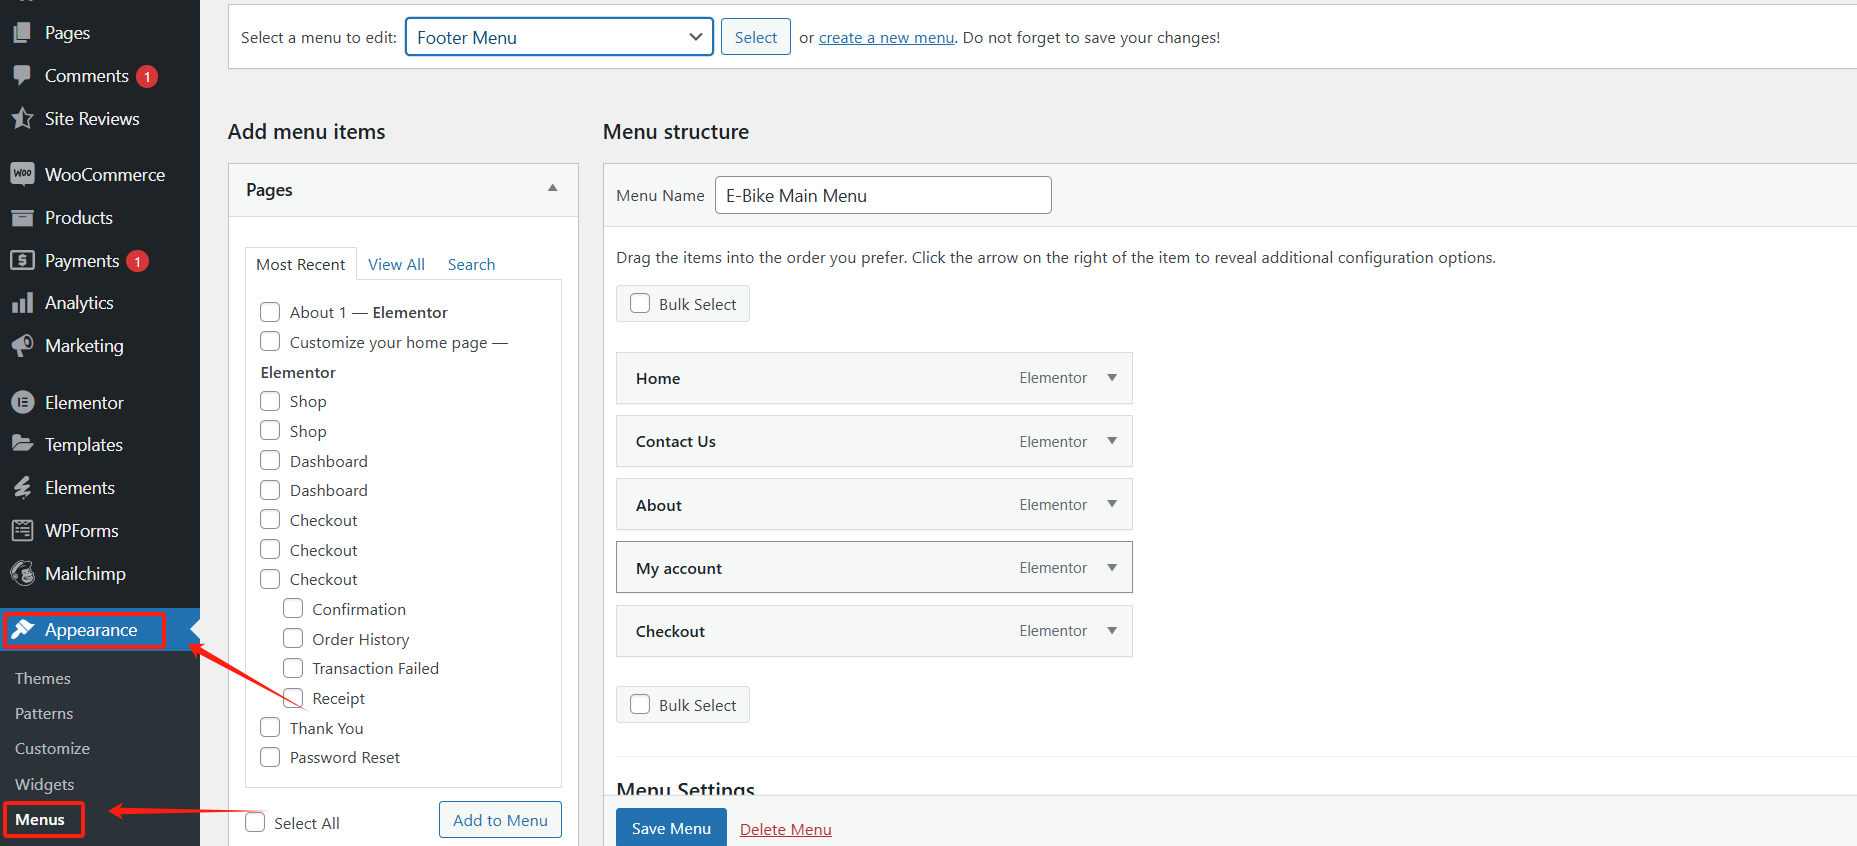Tick the Password Reset checkbox

(x=270, y=757)
